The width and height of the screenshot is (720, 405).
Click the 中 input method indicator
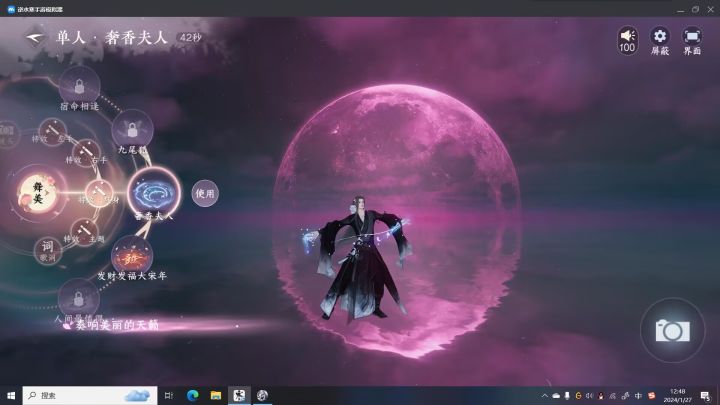tap(638, 395)
